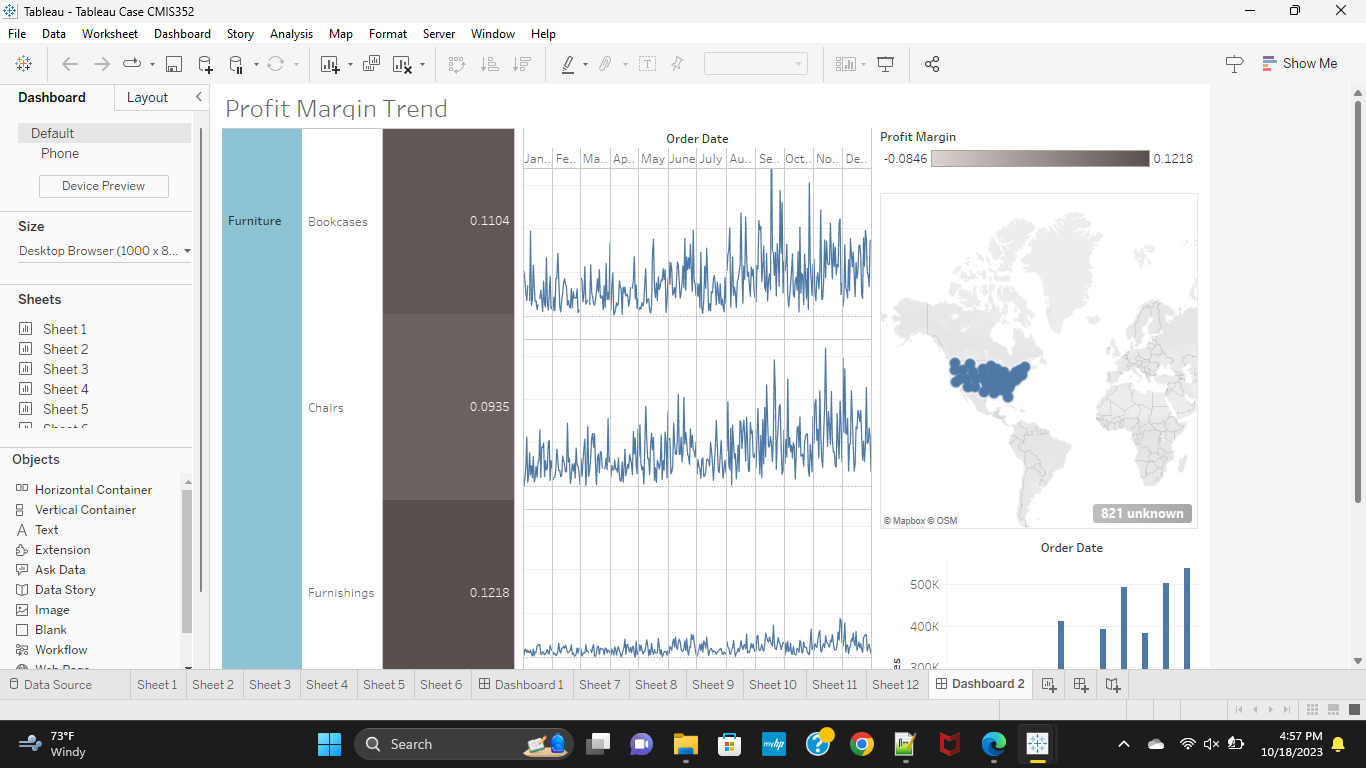Click the Profit Margin color legend gradient

[1039, 158]
